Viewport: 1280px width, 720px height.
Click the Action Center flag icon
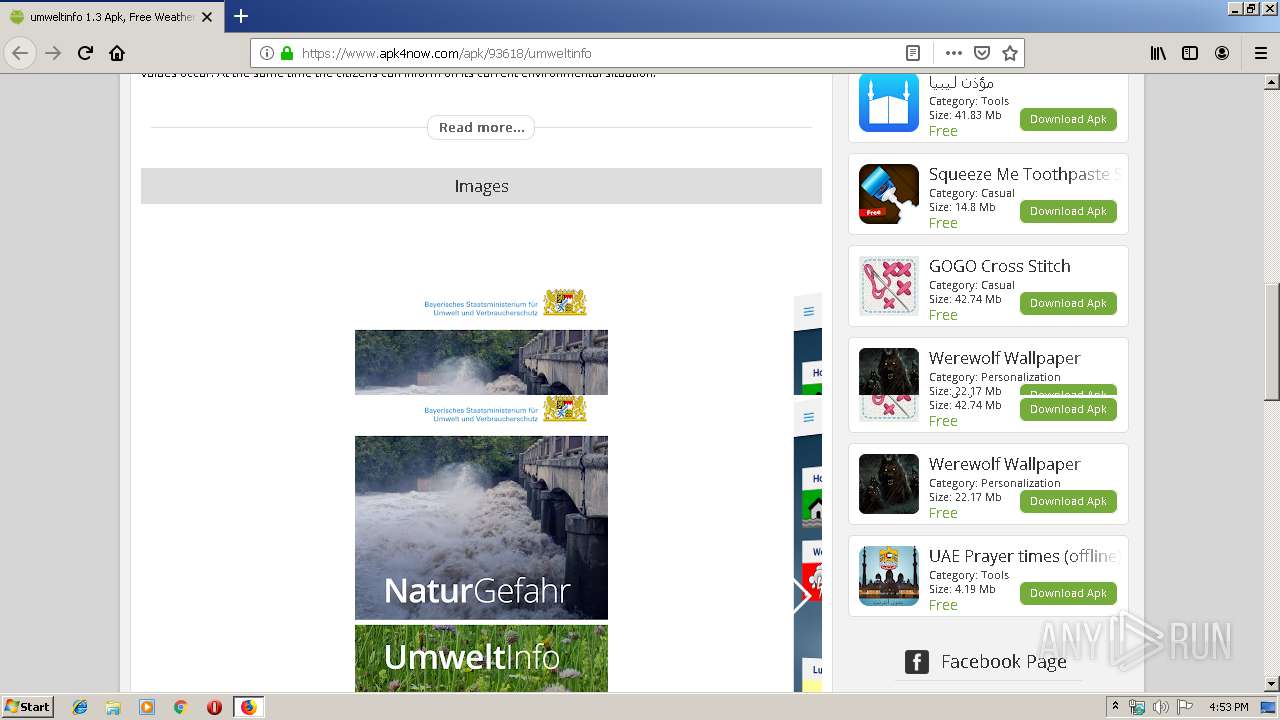[x=1184, y=707]
